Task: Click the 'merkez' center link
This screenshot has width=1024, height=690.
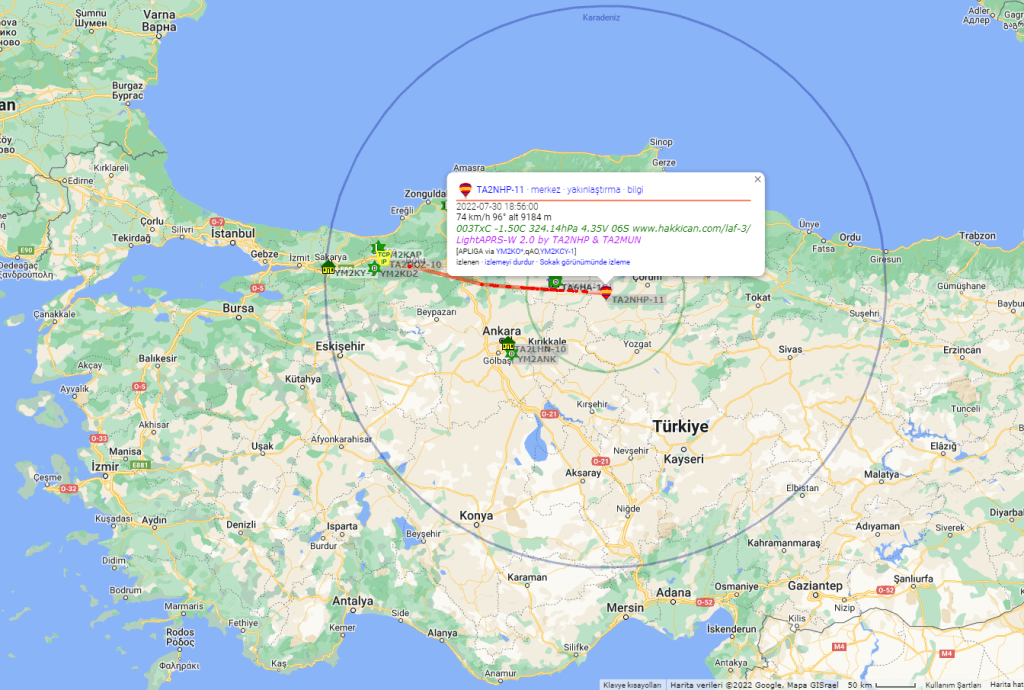Action: pyautogui.click(x=545, y=189)
